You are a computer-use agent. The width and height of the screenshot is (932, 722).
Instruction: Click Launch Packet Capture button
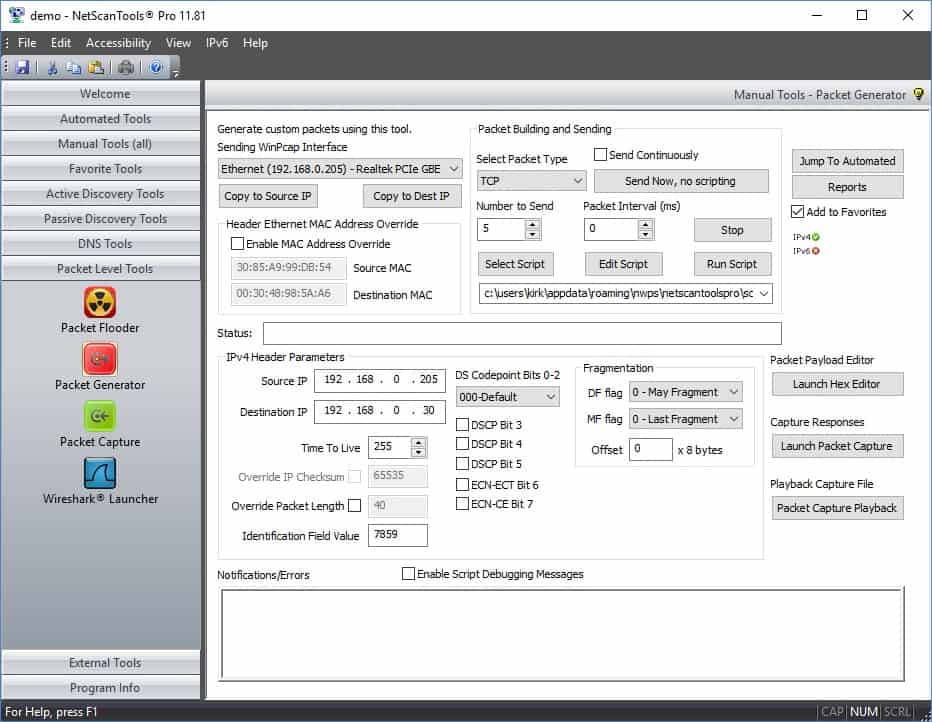click(837, 446)
